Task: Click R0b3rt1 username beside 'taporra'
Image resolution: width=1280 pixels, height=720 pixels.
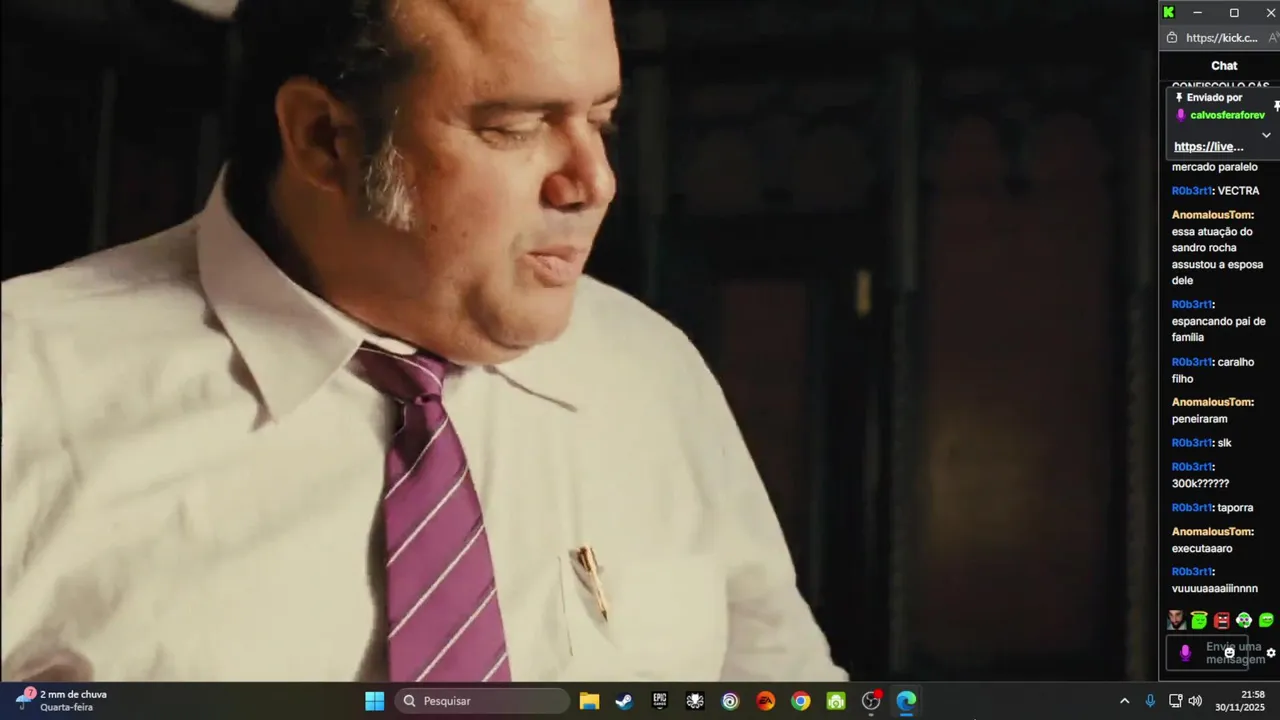Action: pos(1191,508)
